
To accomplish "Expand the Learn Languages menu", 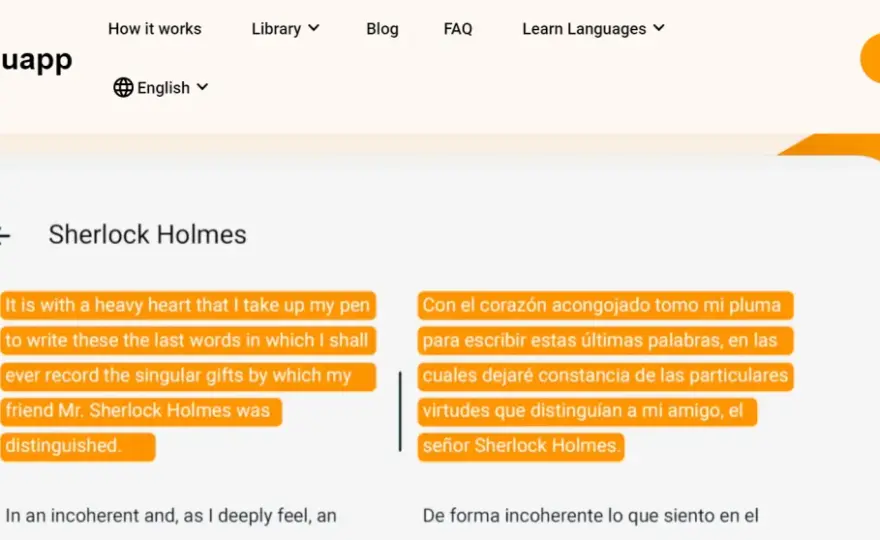I will coord(593,29).
